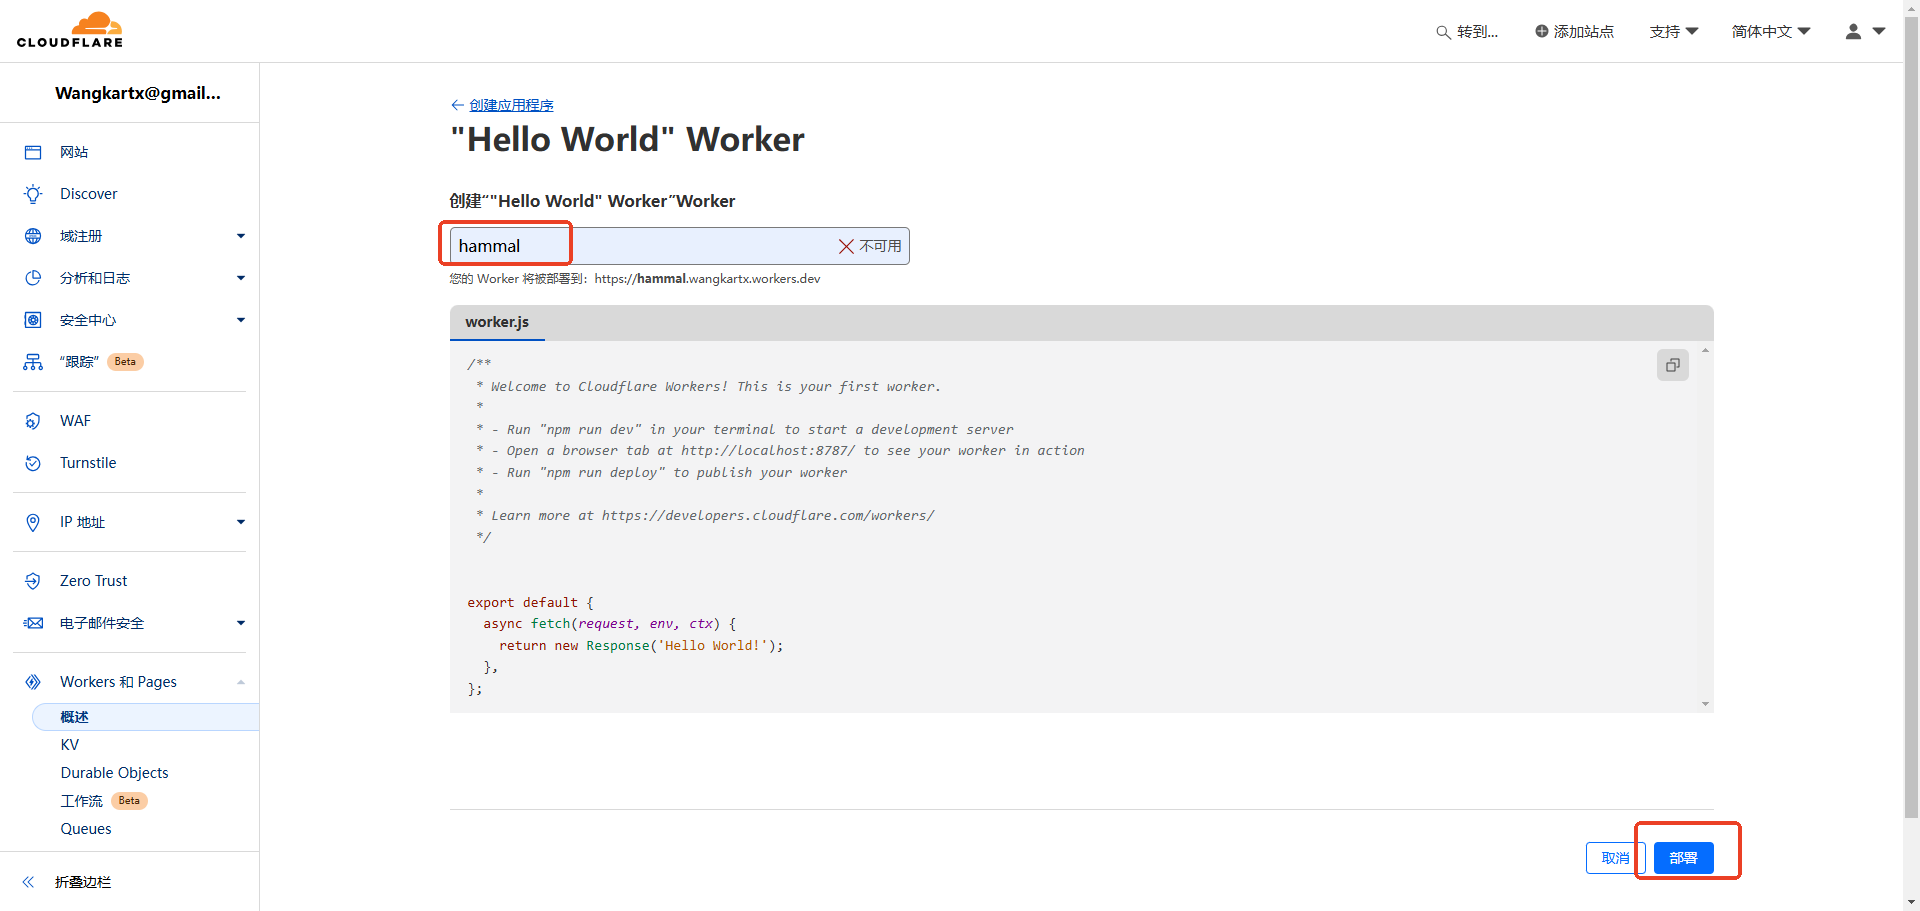Click the plus icon beside 添加站点

click(1542, 31)
